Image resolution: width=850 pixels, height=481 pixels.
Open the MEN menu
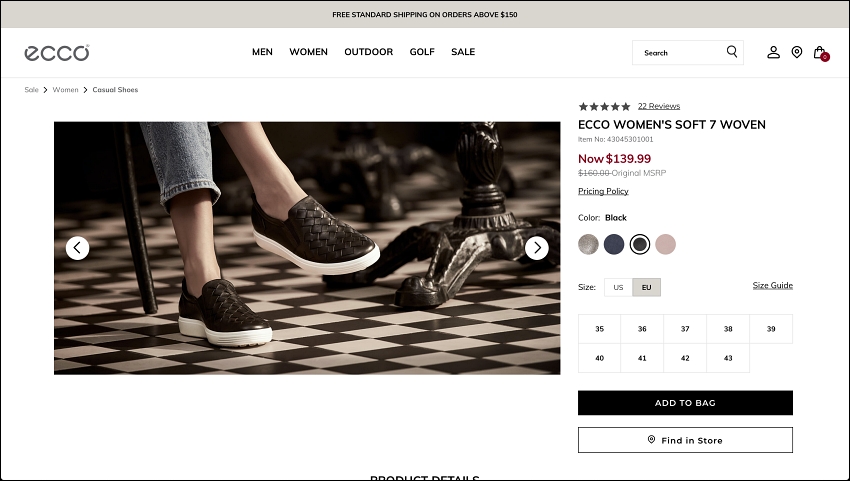point(262,52)
